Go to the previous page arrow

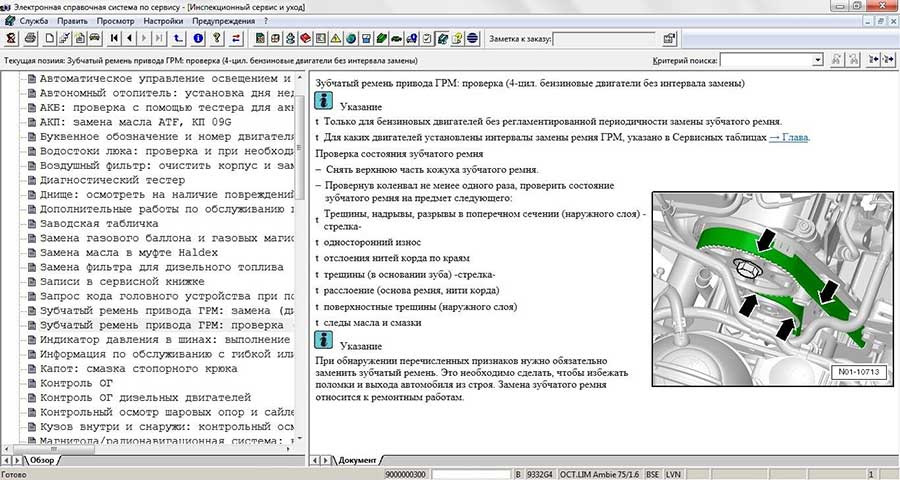[129, 38]
